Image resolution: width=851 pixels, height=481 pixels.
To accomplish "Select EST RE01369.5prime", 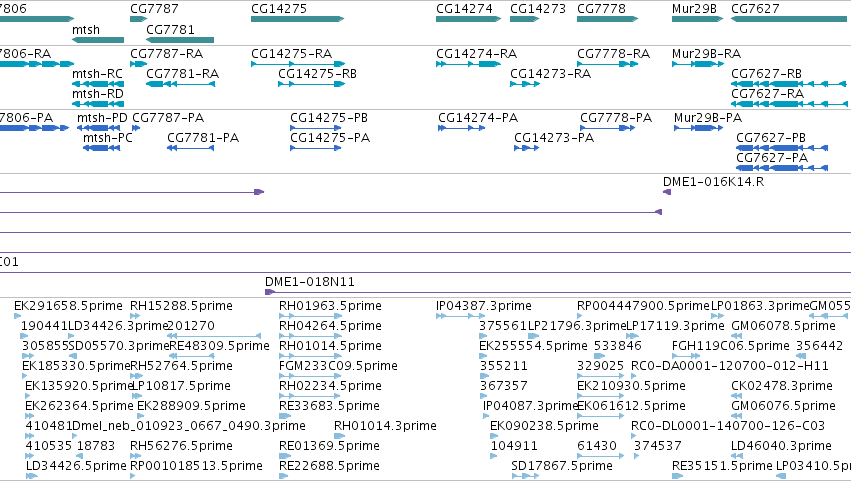I will coord(329,446).
